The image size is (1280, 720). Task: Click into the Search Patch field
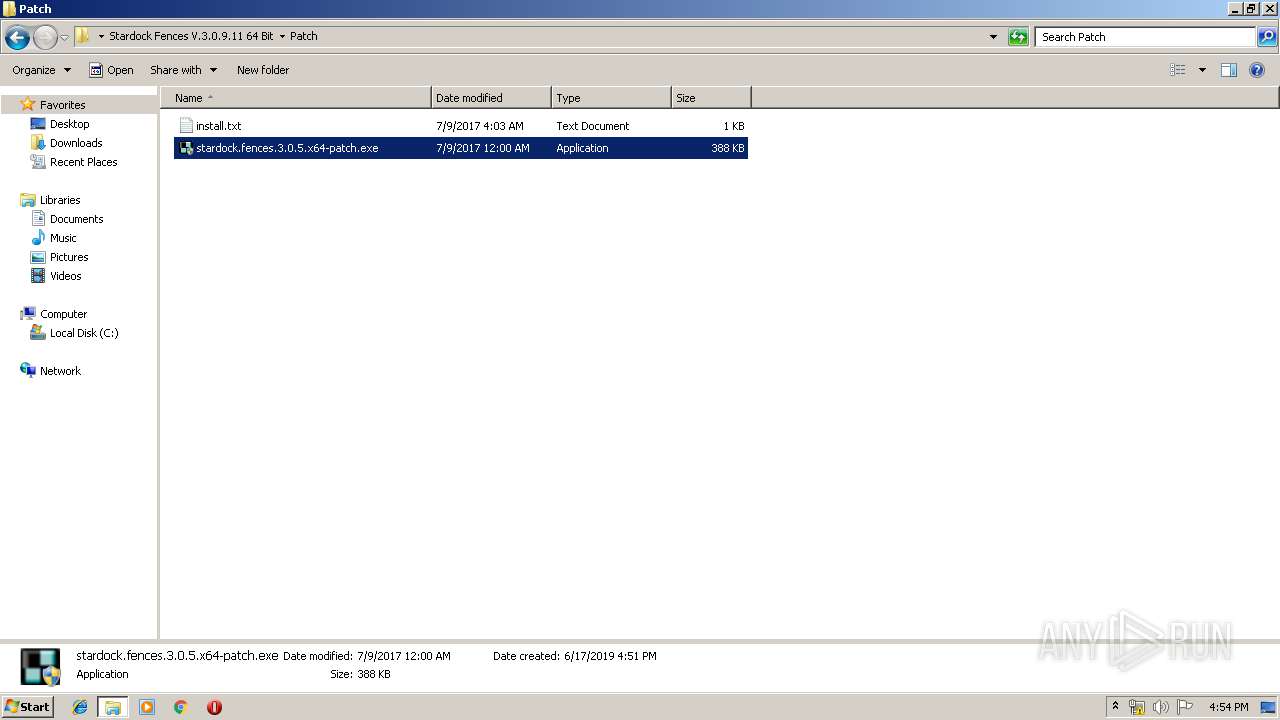pos(1145,37)
